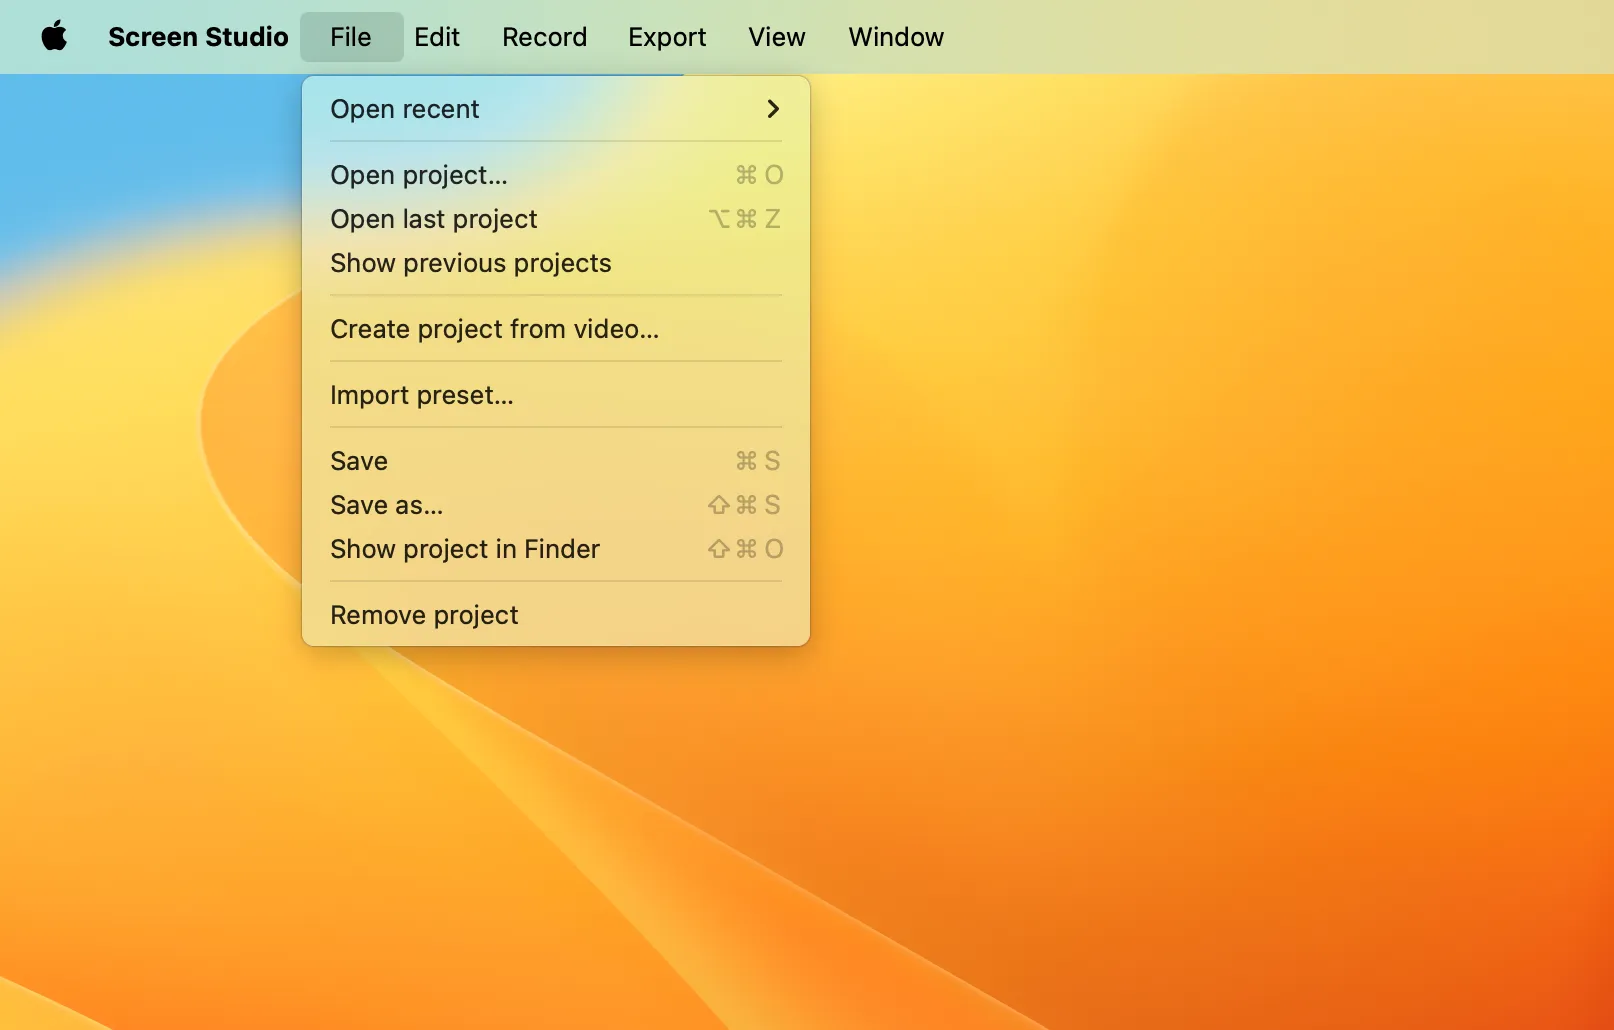Choose Save as… menu entry

(x=386, y=505)
